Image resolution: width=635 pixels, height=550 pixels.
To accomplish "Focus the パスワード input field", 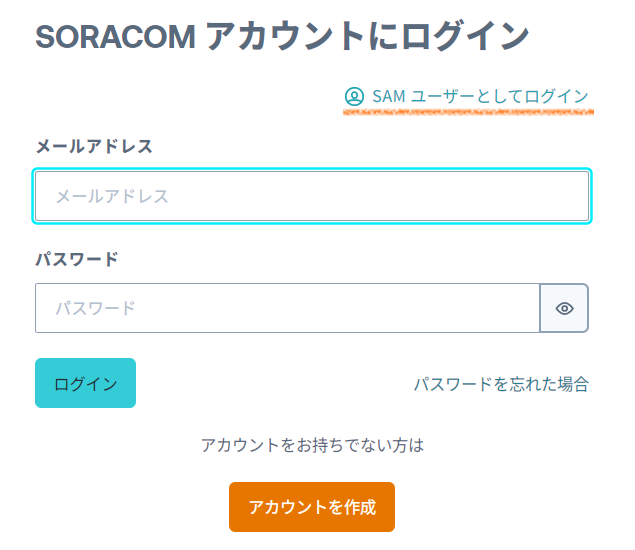I will 288,308.
